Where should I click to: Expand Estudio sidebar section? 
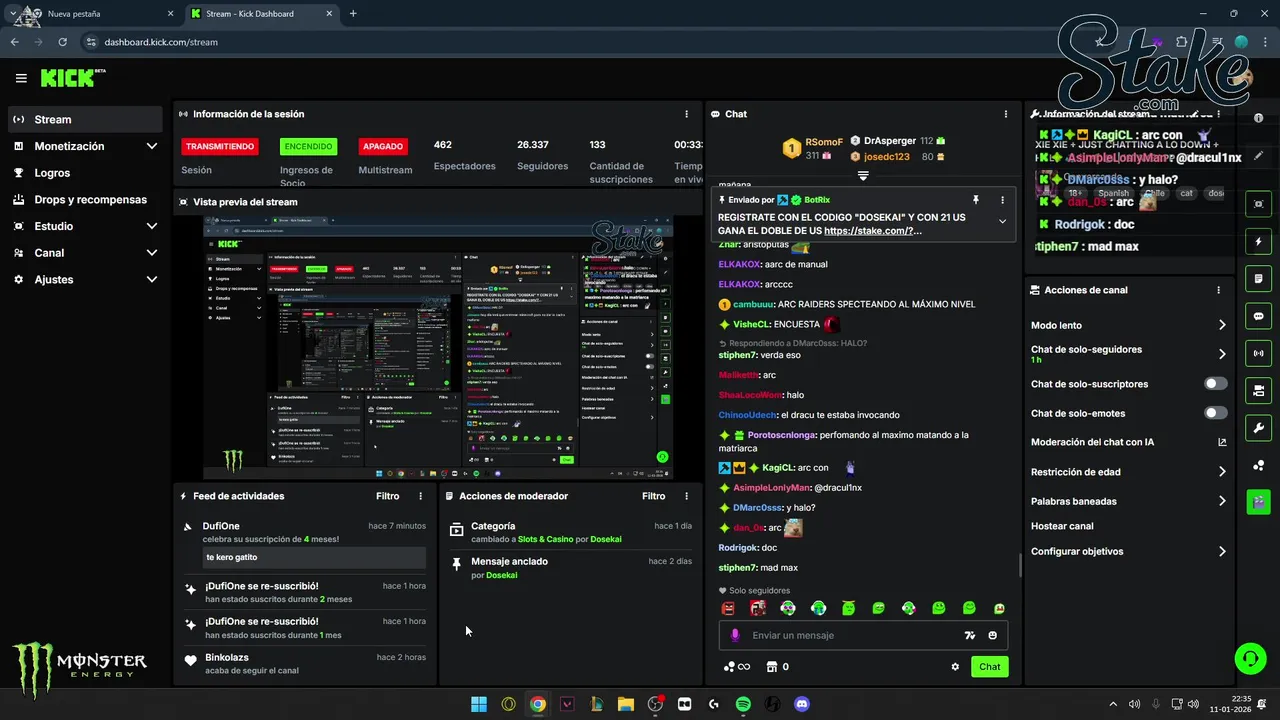[85, 226]
